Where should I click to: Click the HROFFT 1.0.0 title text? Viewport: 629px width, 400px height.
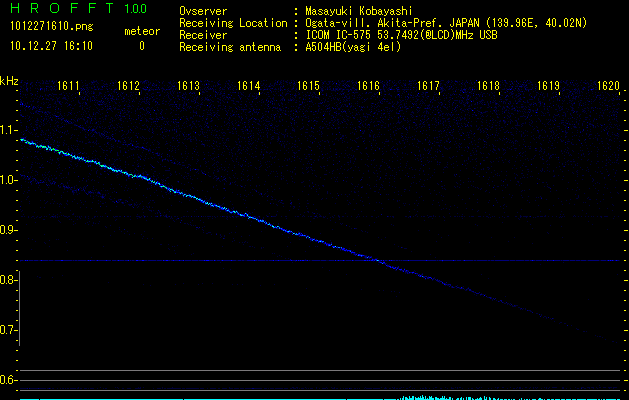point(78,8)
